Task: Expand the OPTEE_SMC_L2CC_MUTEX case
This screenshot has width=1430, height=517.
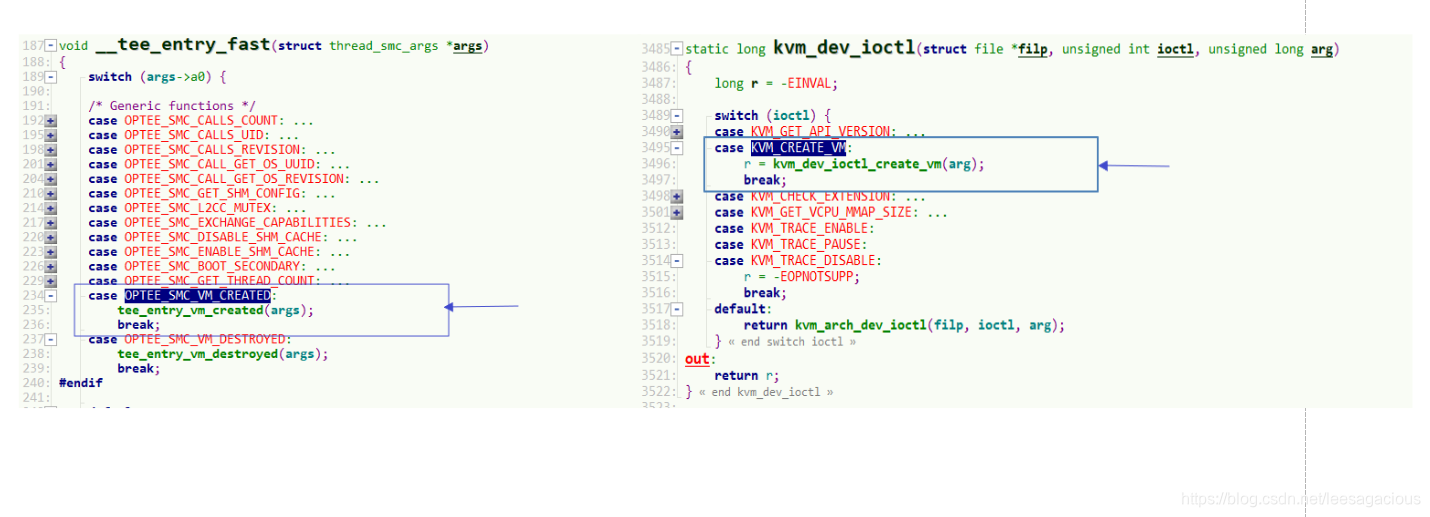Action: pyautogui.click(x=51, y=208)
